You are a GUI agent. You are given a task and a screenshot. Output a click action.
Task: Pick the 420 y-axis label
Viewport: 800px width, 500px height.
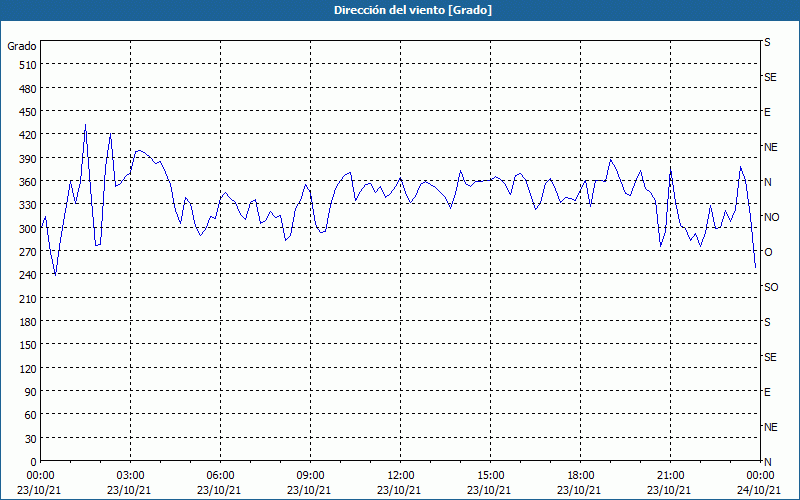click(28, 135)
